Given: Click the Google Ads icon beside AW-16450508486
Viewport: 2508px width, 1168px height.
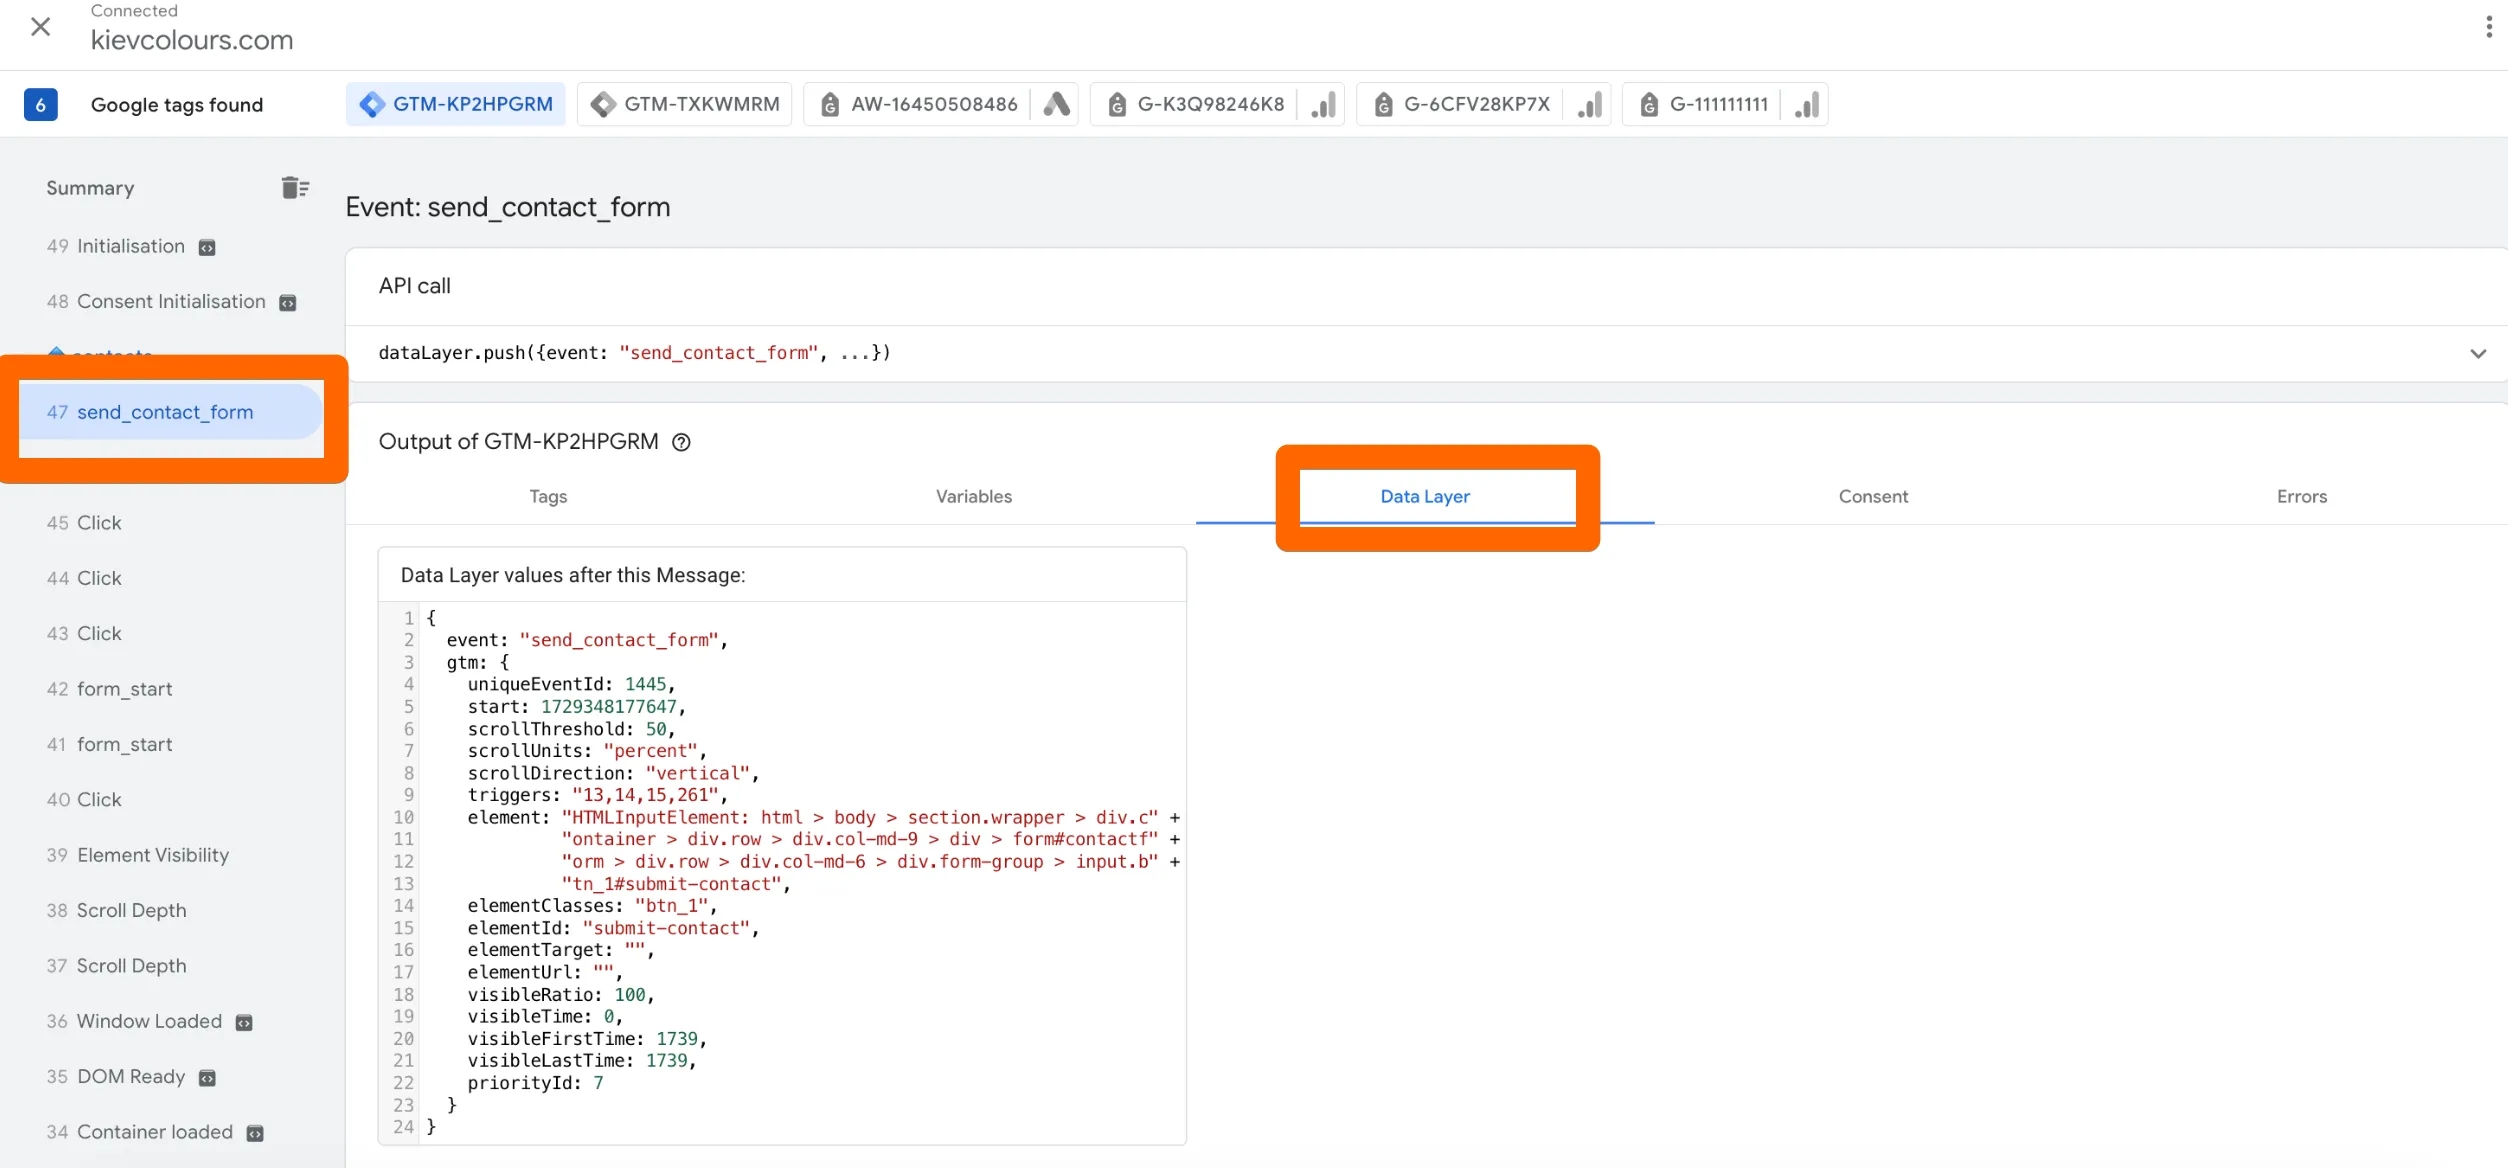Looking at the screenshot, I should coord(1056,104).
